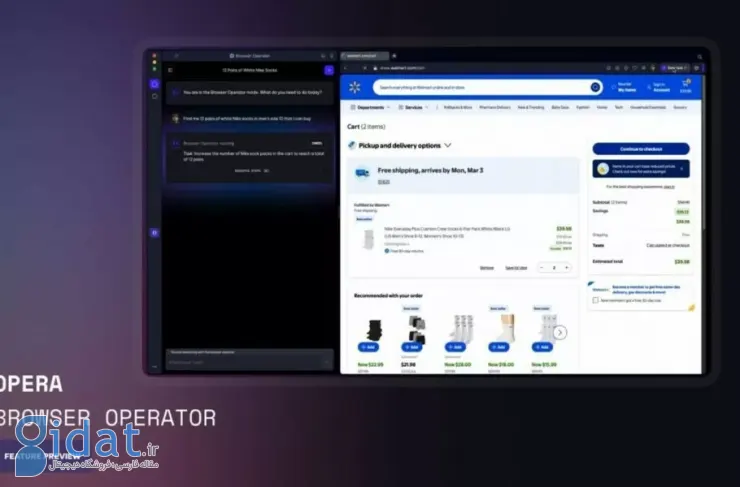Add the Now $18.00 socks item
The image size is (740, 487).
498,347
